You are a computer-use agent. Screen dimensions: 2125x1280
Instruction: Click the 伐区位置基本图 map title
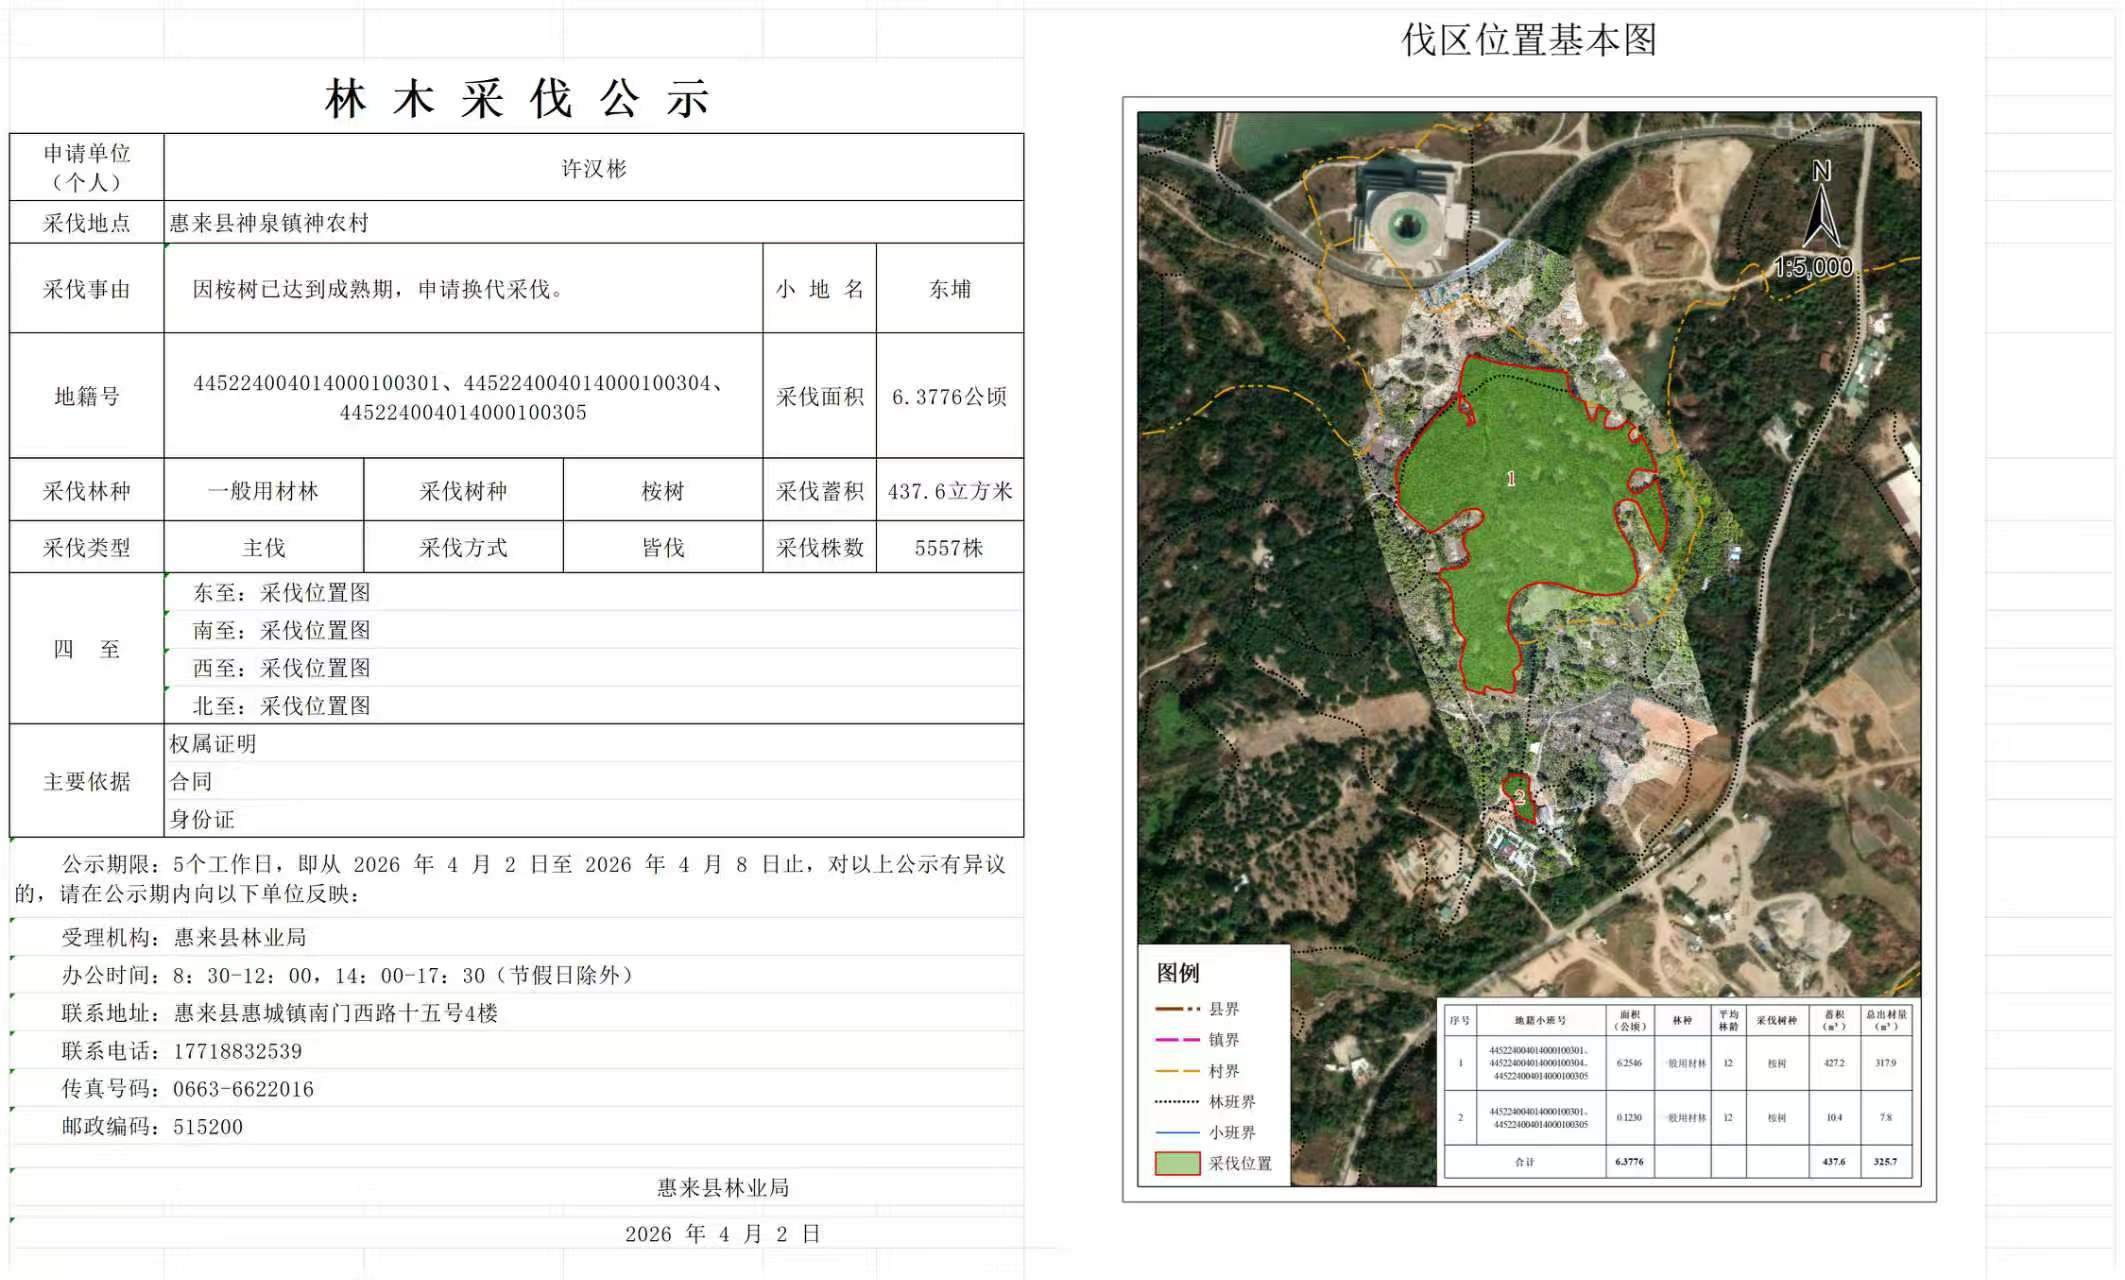[x=1528, y=41]
